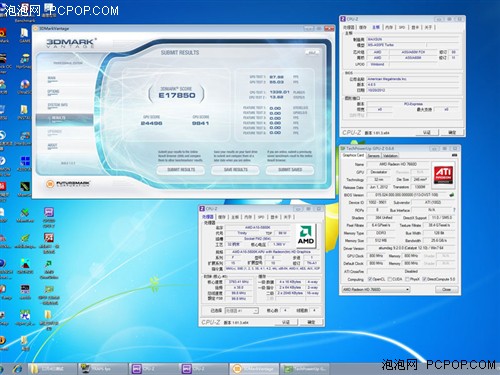Click the GPU-Z screenshot camera icon
This screenshot has height=375, width=500.
tap(454, 156)
